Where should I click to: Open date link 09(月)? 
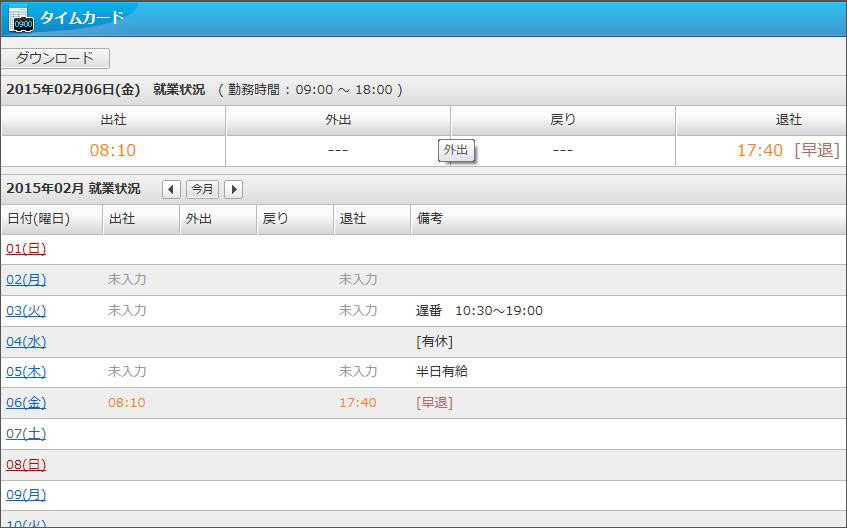tap(26, 495)
